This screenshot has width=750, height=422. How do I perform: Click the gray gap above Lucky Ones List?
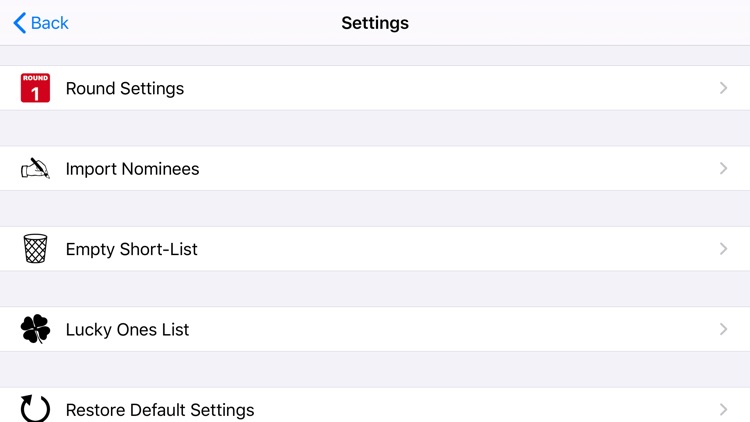pyautogui.click(x=375, y=289)
